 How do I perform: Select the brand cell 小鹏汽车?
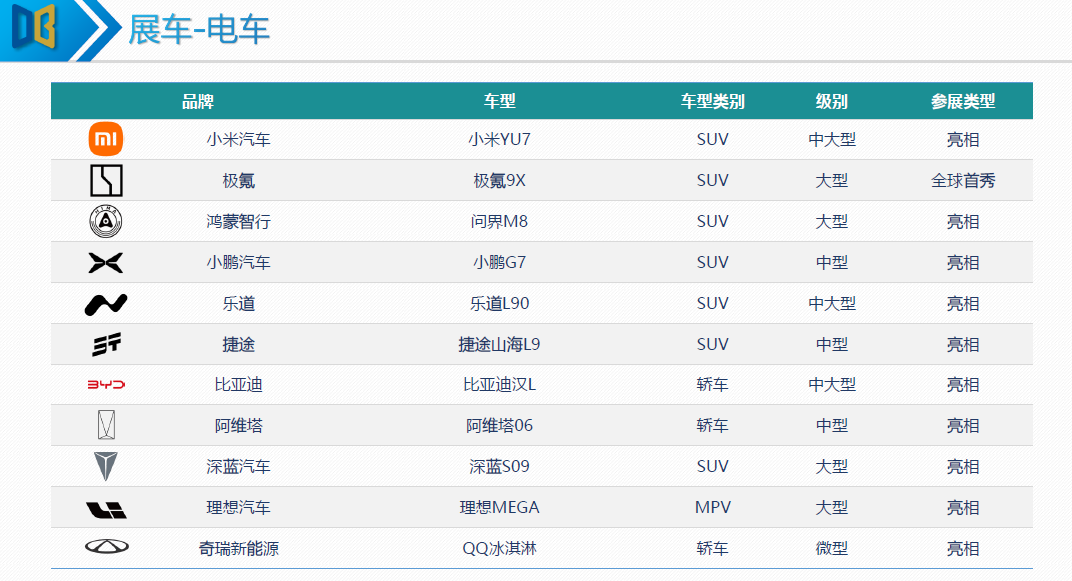tap(239, 262)
